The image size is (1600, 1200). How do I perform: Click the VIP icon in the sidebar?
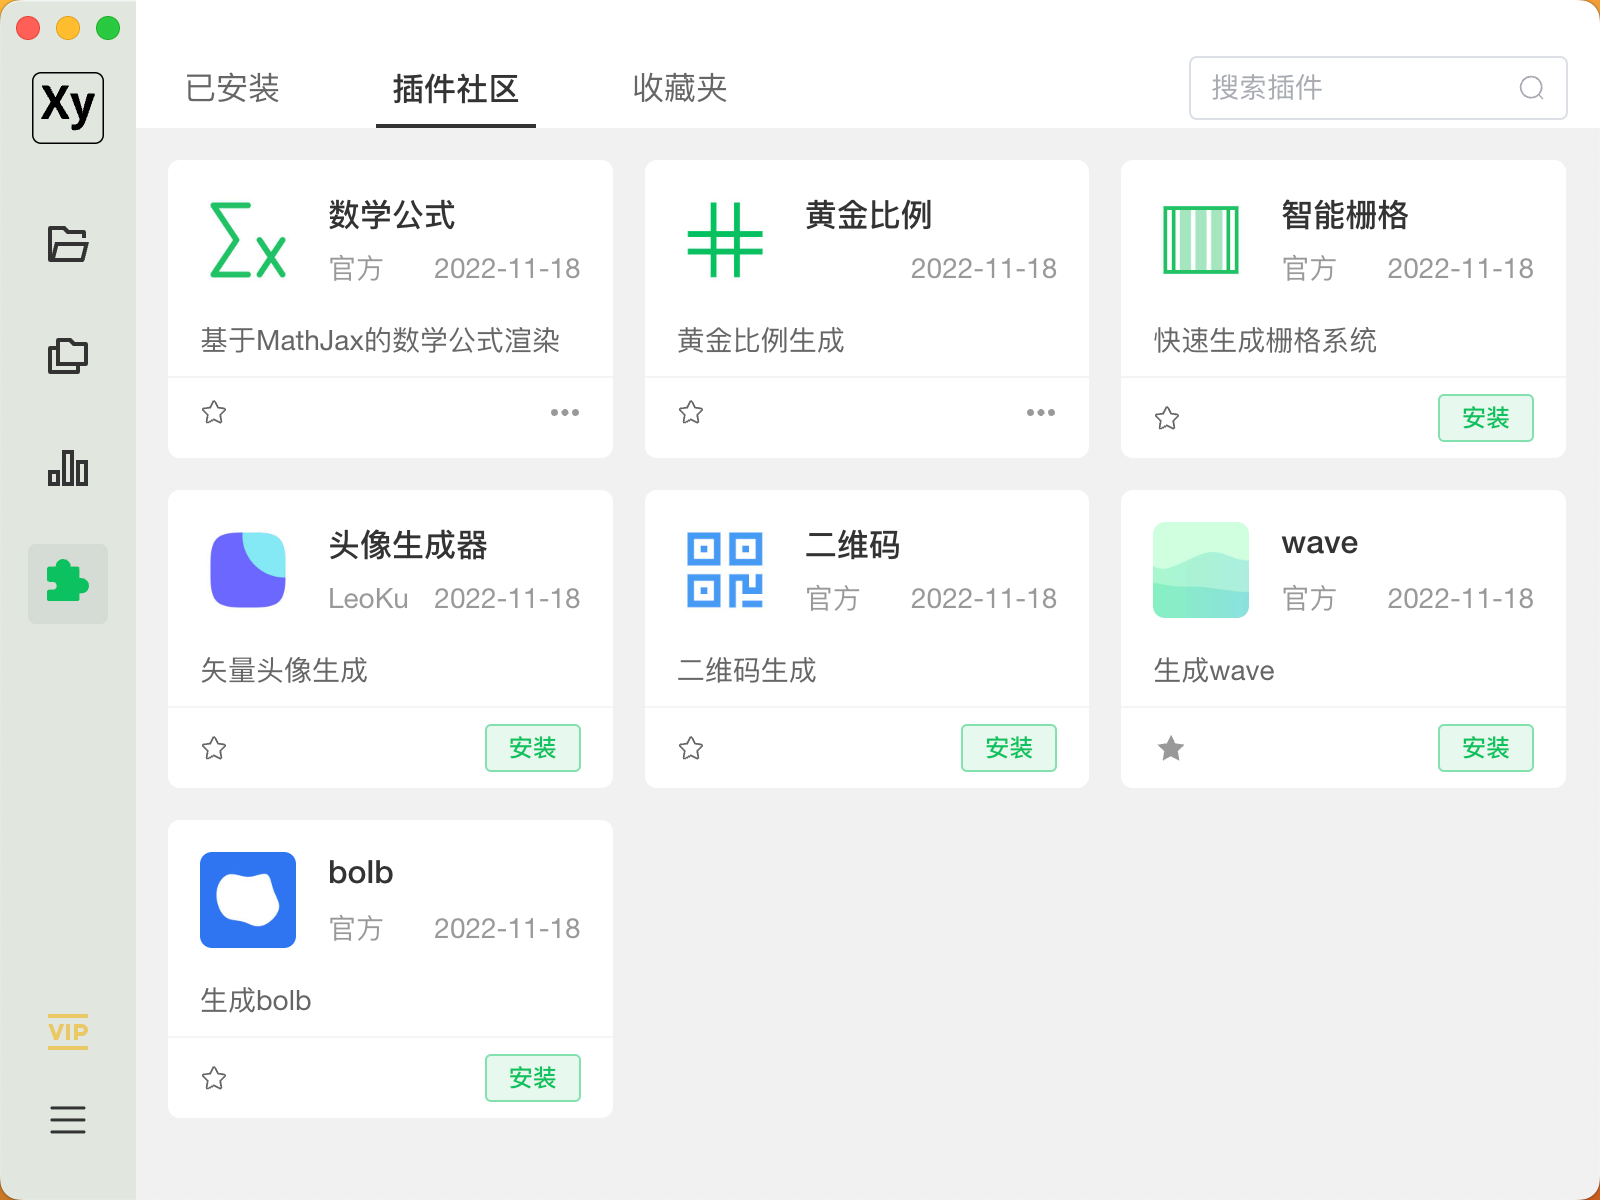[x=67, y=1032]
